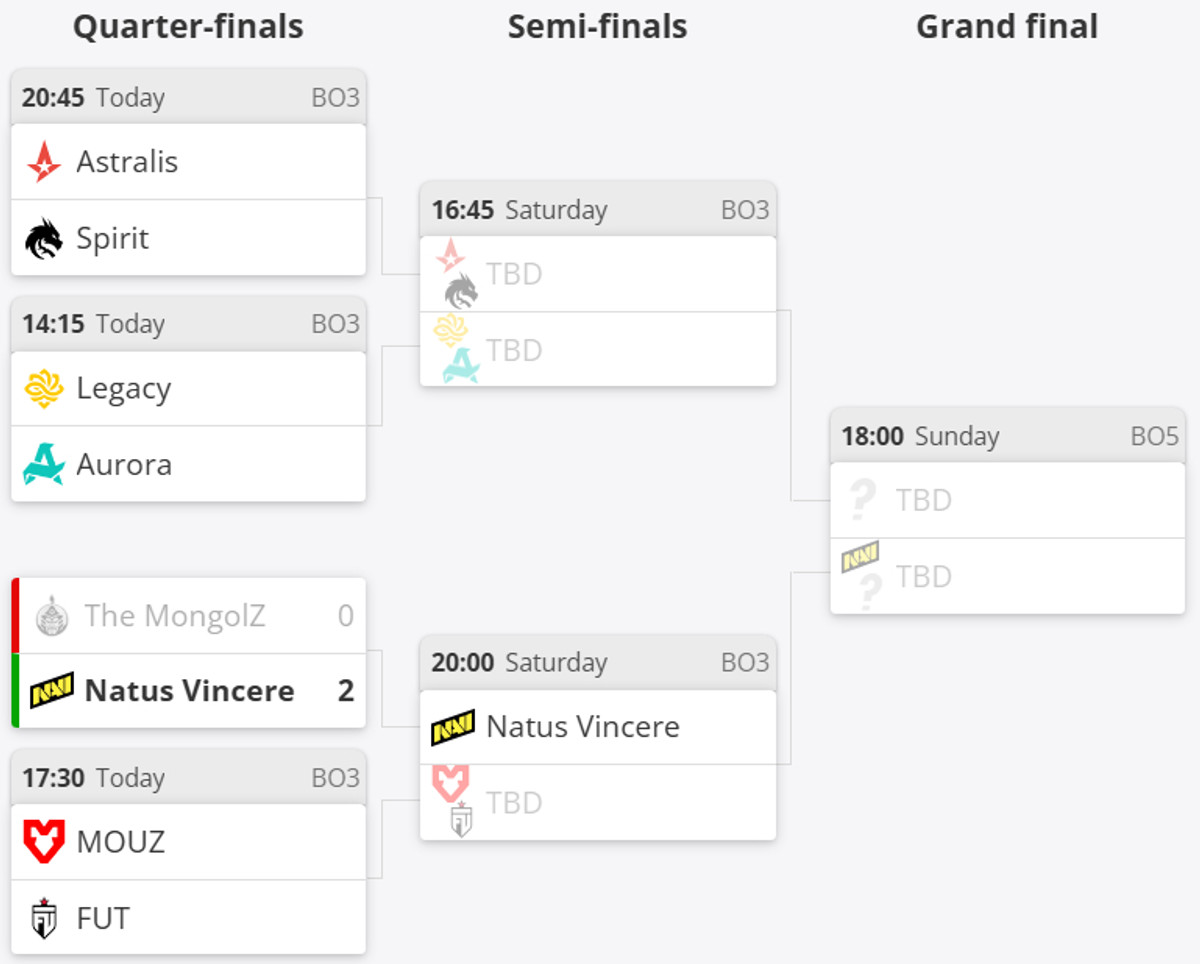
Task: Select the winning Natus Vincere quarter-final row
Action: pos(189,691)
